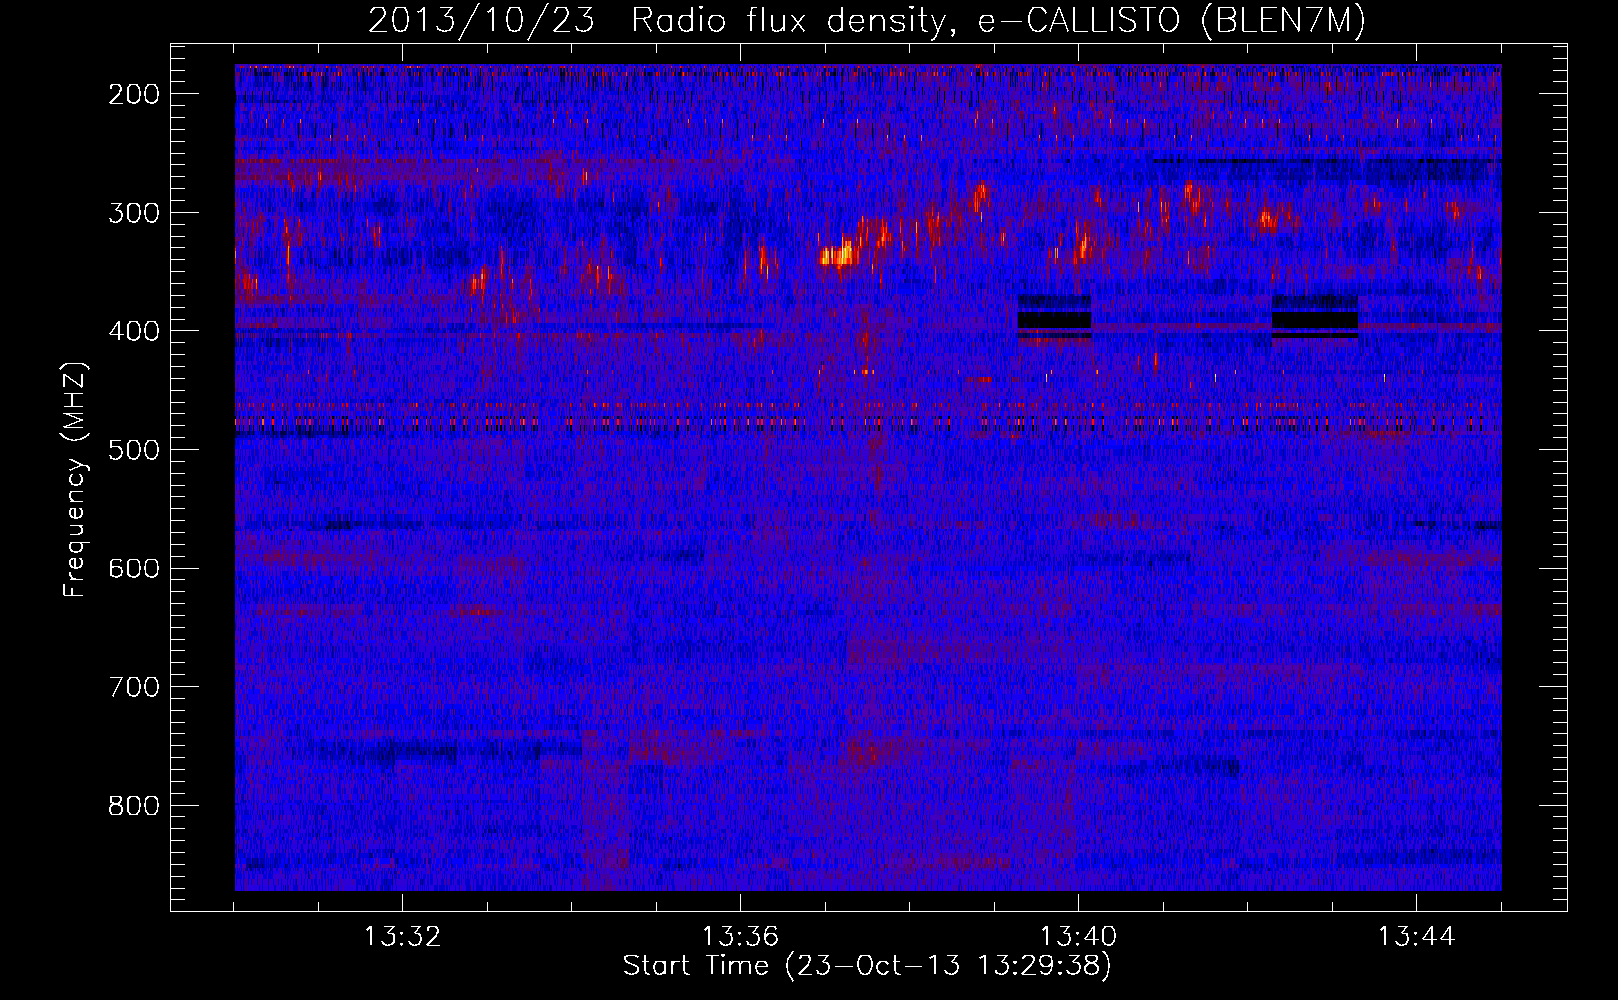The image size is (1618, 1000).
Task: Click the 13:40 time tick label
Action: (x=1078, y=937)
